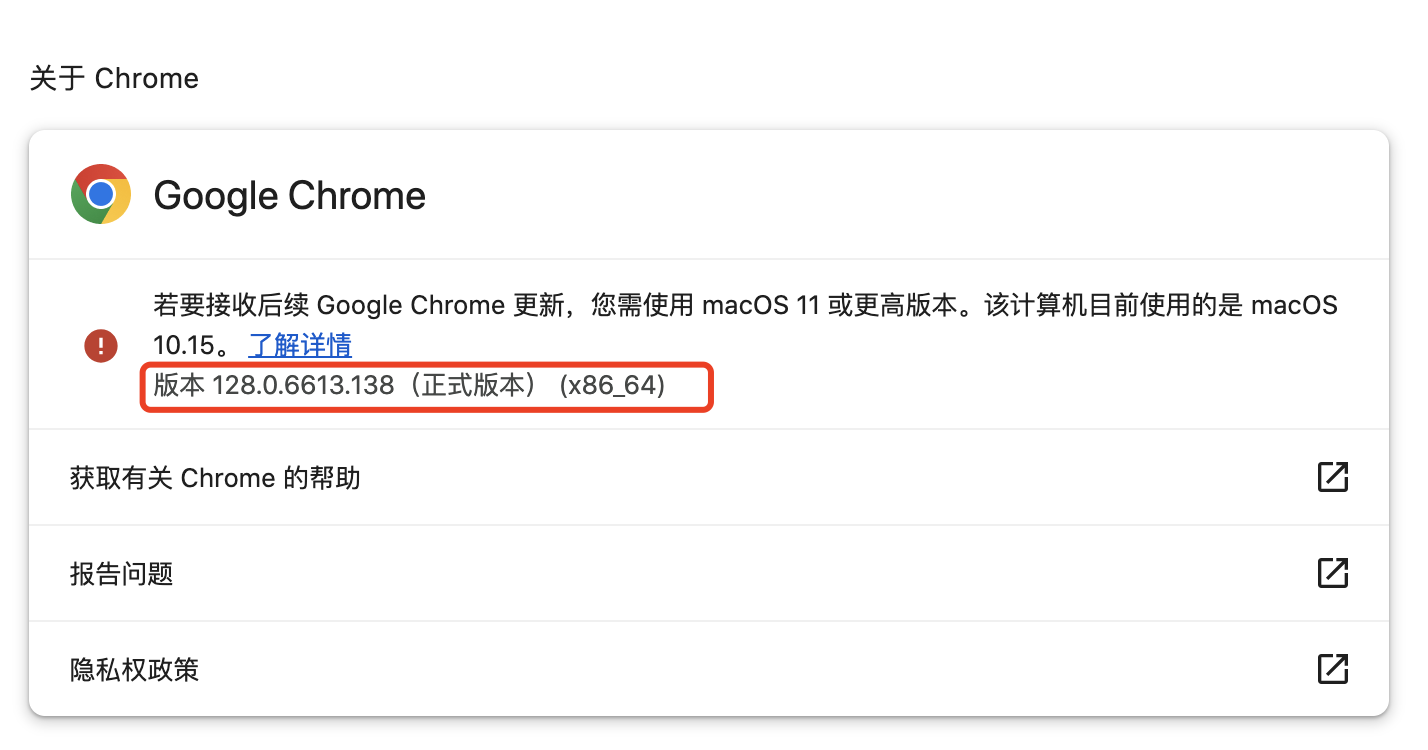Click the Google Chrome title text
The image size is (1428, 750).
[289, 195]
